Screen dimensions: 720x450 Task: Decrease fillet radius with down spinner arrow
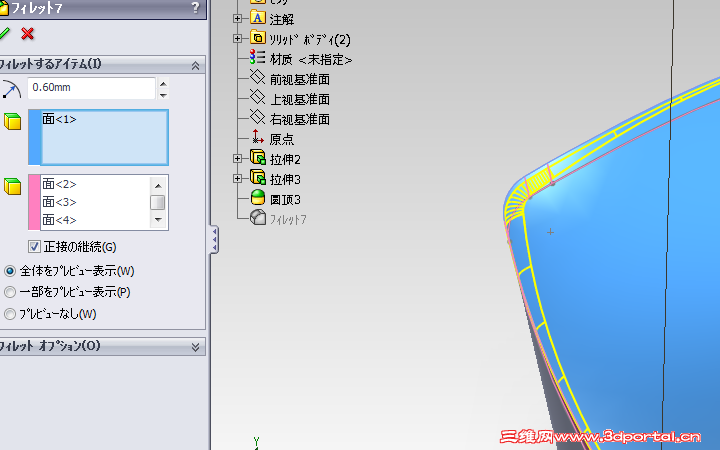163,95
